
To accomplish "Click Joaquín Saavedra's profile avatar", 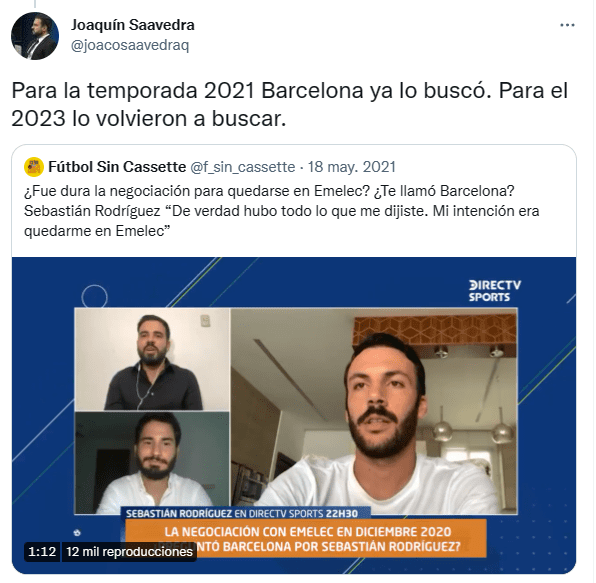I will pyautogui.click(x=35, y=36).
